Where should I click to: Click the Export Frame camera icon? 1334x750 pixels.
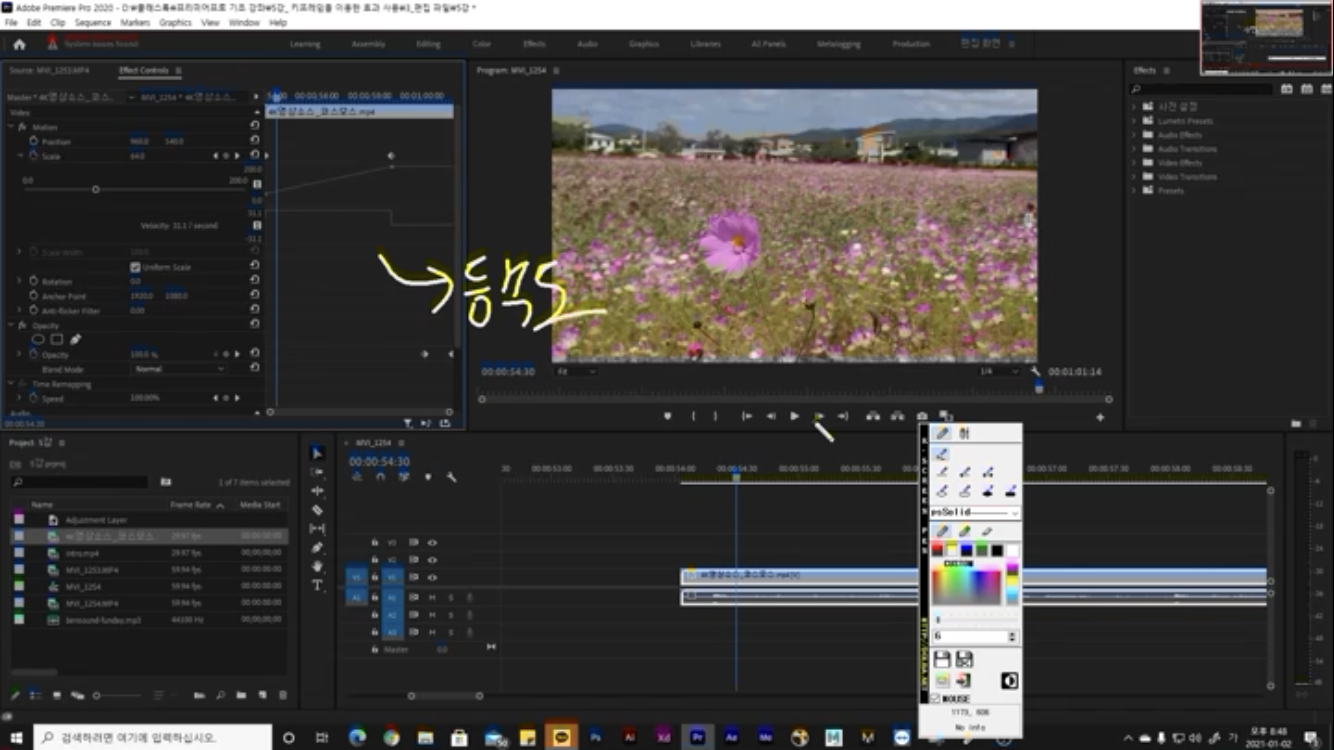tap(921, 416)
